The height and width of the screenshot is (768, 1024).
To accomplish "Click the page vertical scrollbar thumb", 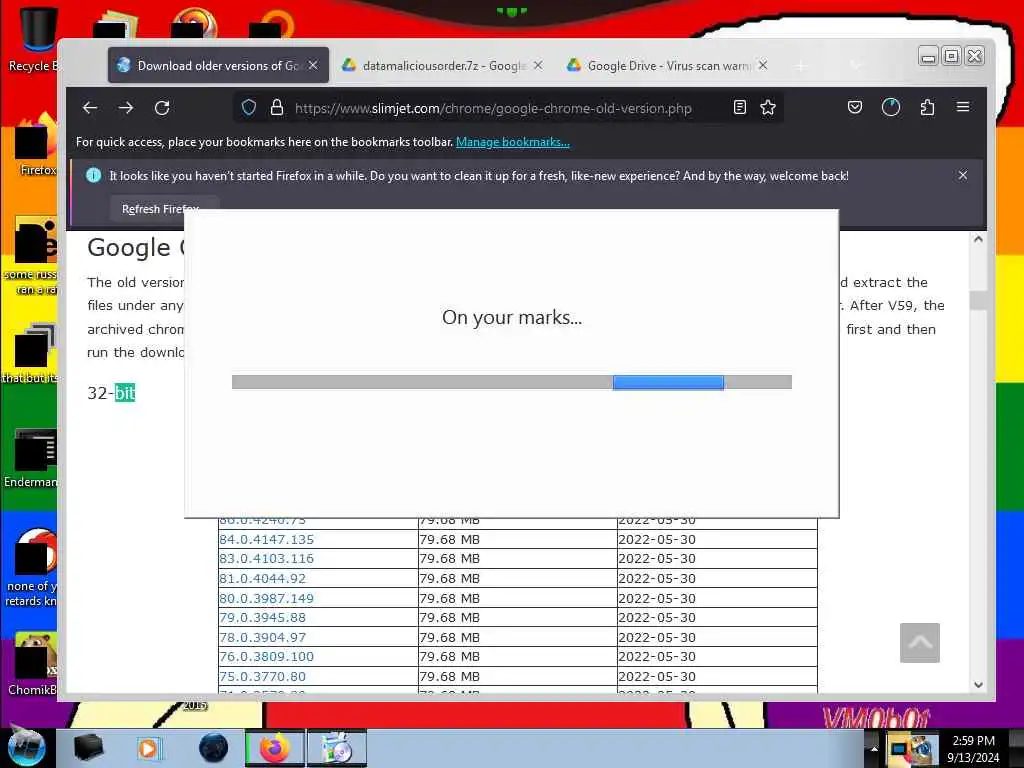I will [978, 300].
